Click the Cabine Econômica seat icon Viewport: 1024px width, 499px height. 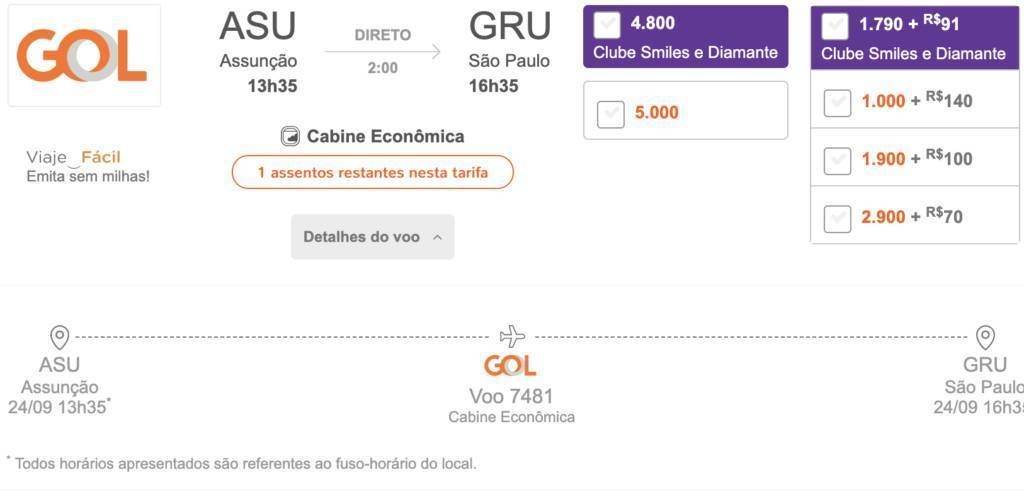coord(290,137)
